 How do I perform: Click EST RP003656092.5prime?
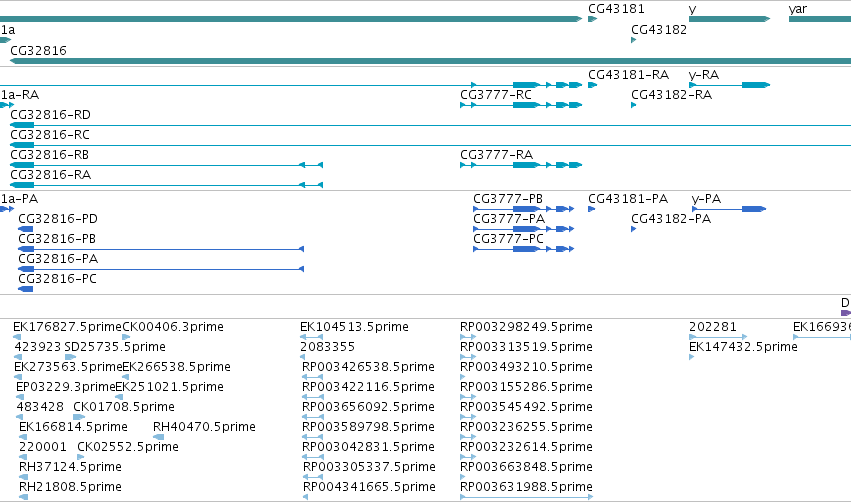(x=368, y=407)
